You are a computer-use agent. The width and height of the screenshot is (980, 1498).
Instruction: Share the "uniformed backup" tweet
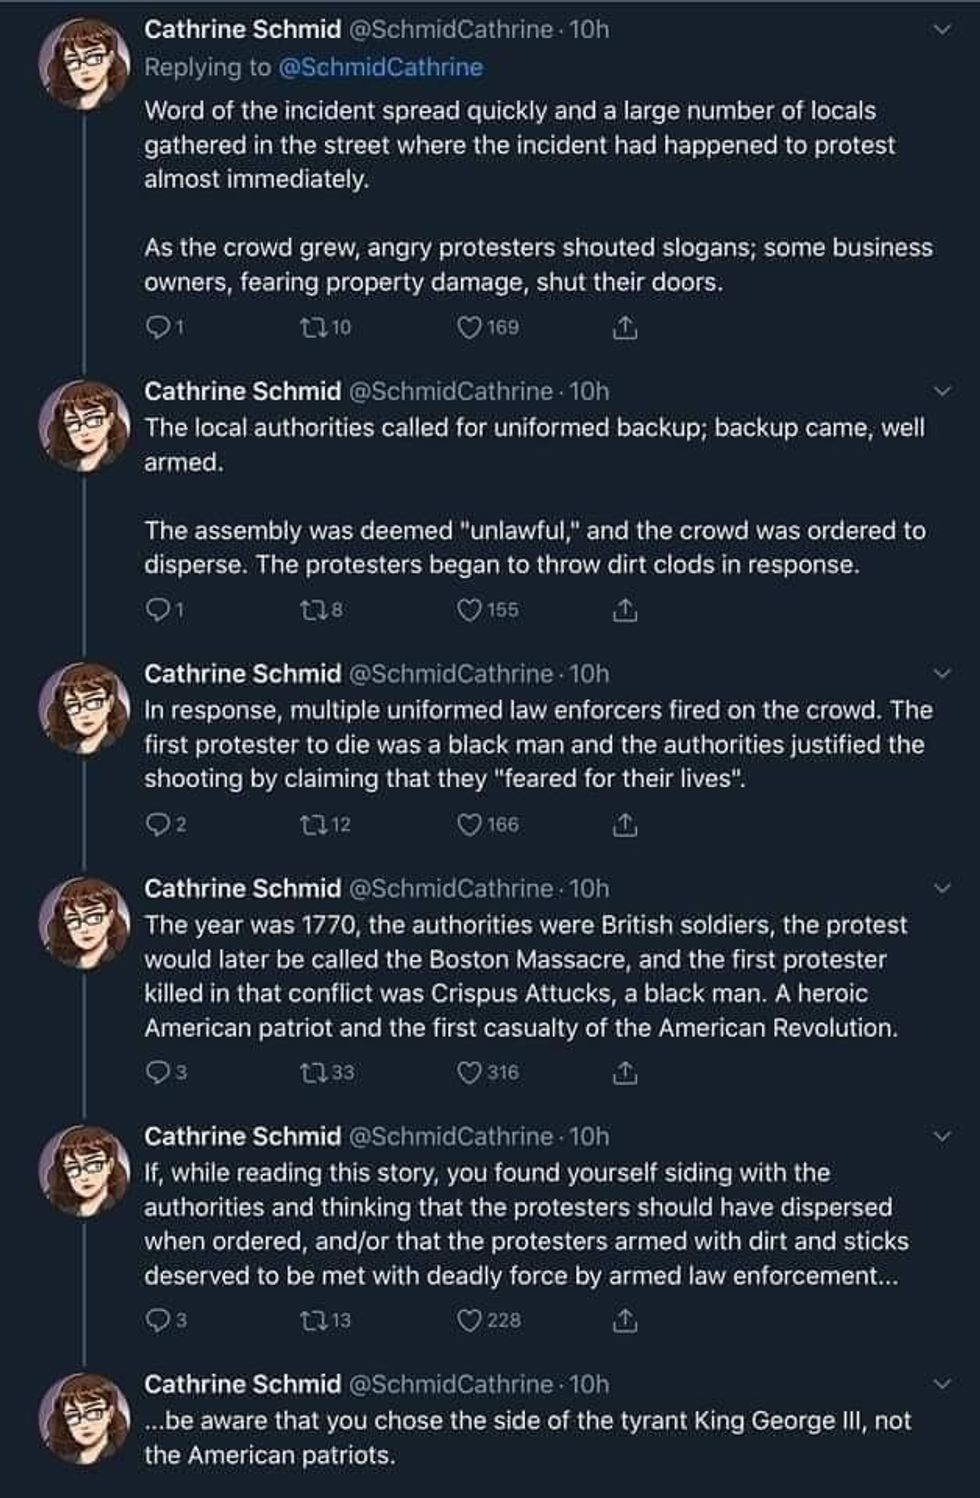pos(624,610)
